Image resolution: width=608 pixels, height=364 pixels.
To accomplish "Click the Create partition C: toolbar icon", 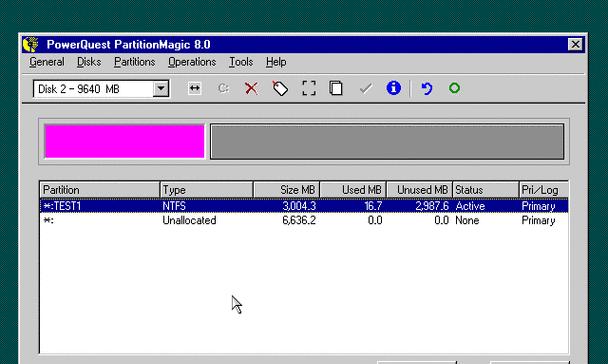I will [223, 88].
